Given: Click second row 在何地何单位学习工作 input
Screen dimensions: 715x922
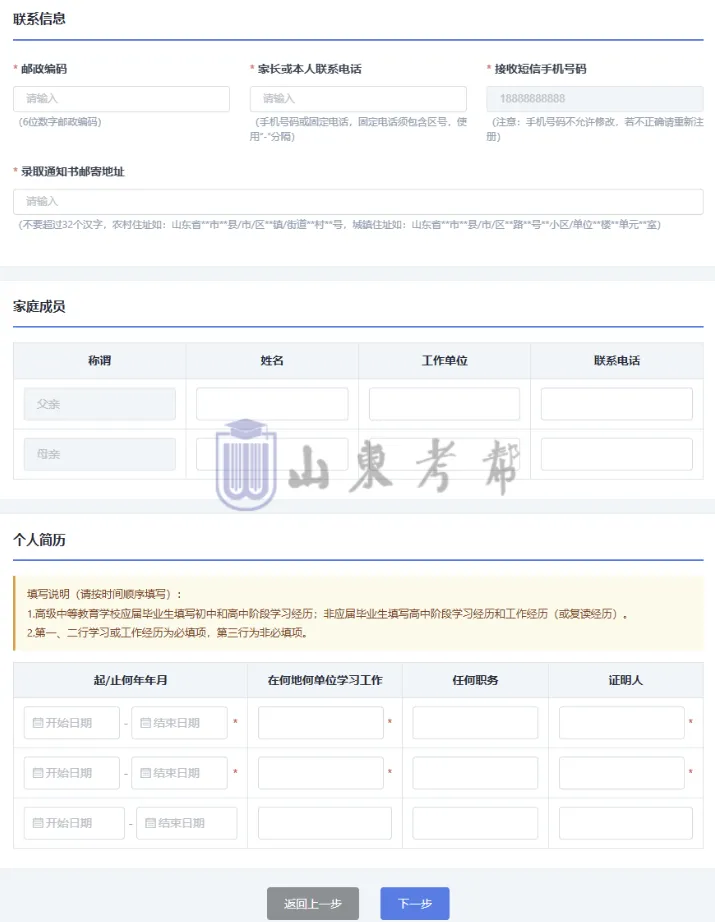Looking at the screenshot, I should (x=321, y=773).
